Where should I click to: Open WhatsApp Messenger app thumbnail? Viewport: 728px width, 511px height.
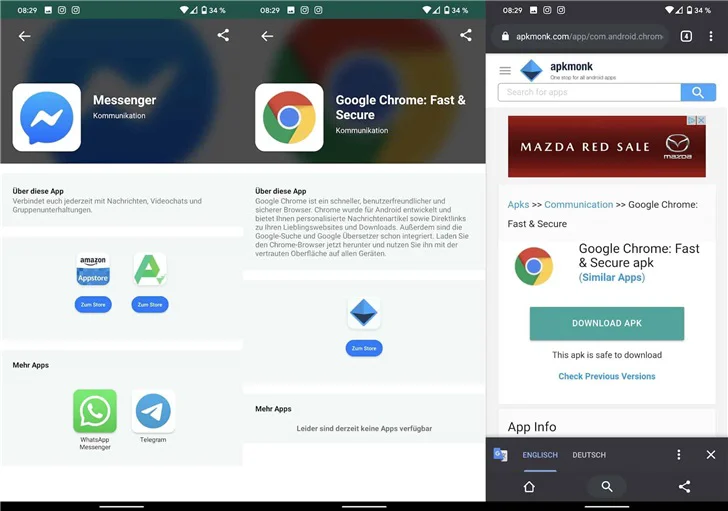point(95,411)
